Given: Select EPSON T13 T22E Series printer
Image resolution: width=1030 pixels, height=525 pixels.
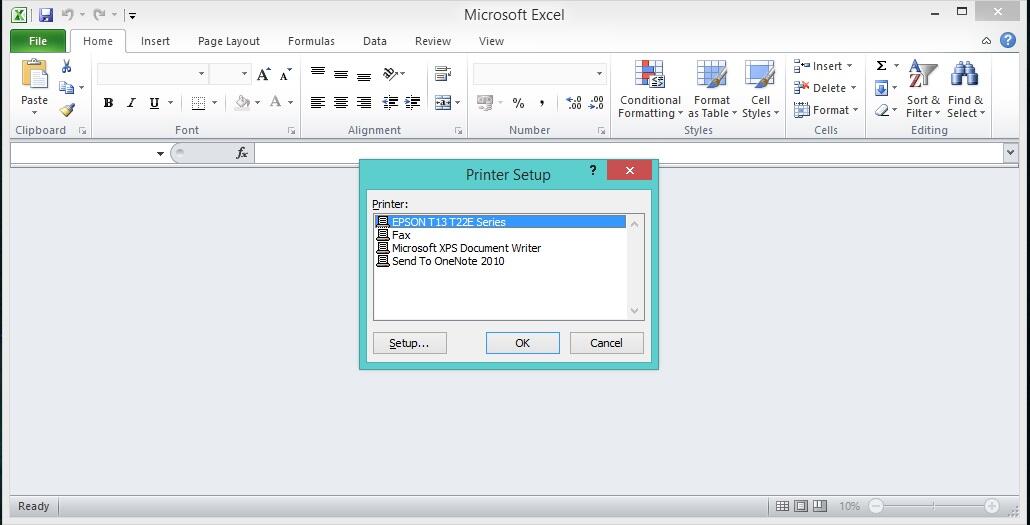Looking at the screenshot, I should (x=500, y=222).
